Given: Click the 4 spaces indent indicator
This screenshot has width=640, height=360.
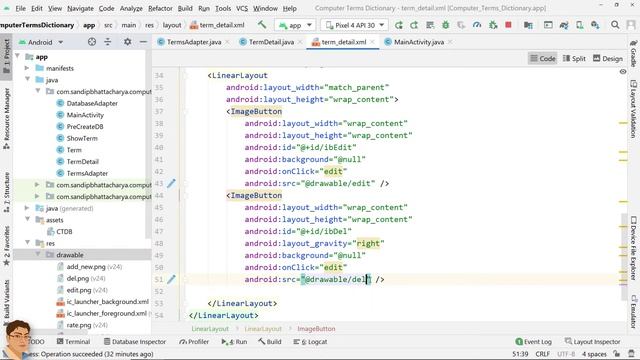Looking at the screenshot, I should pyautogui.click(x=594, y=354).
